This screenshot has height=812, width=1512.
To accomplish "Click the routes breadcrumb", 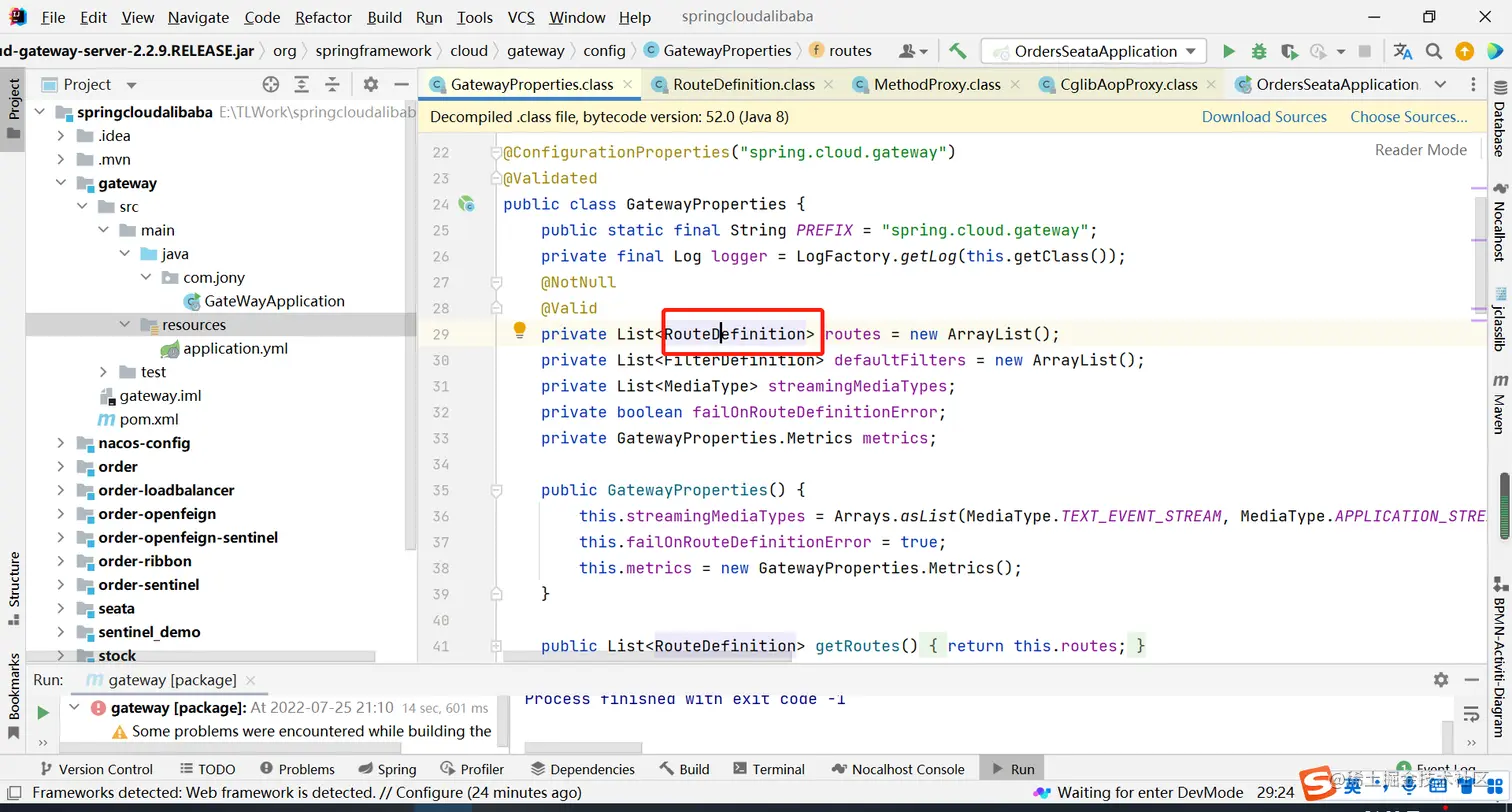I will click(x=839, y=51).
